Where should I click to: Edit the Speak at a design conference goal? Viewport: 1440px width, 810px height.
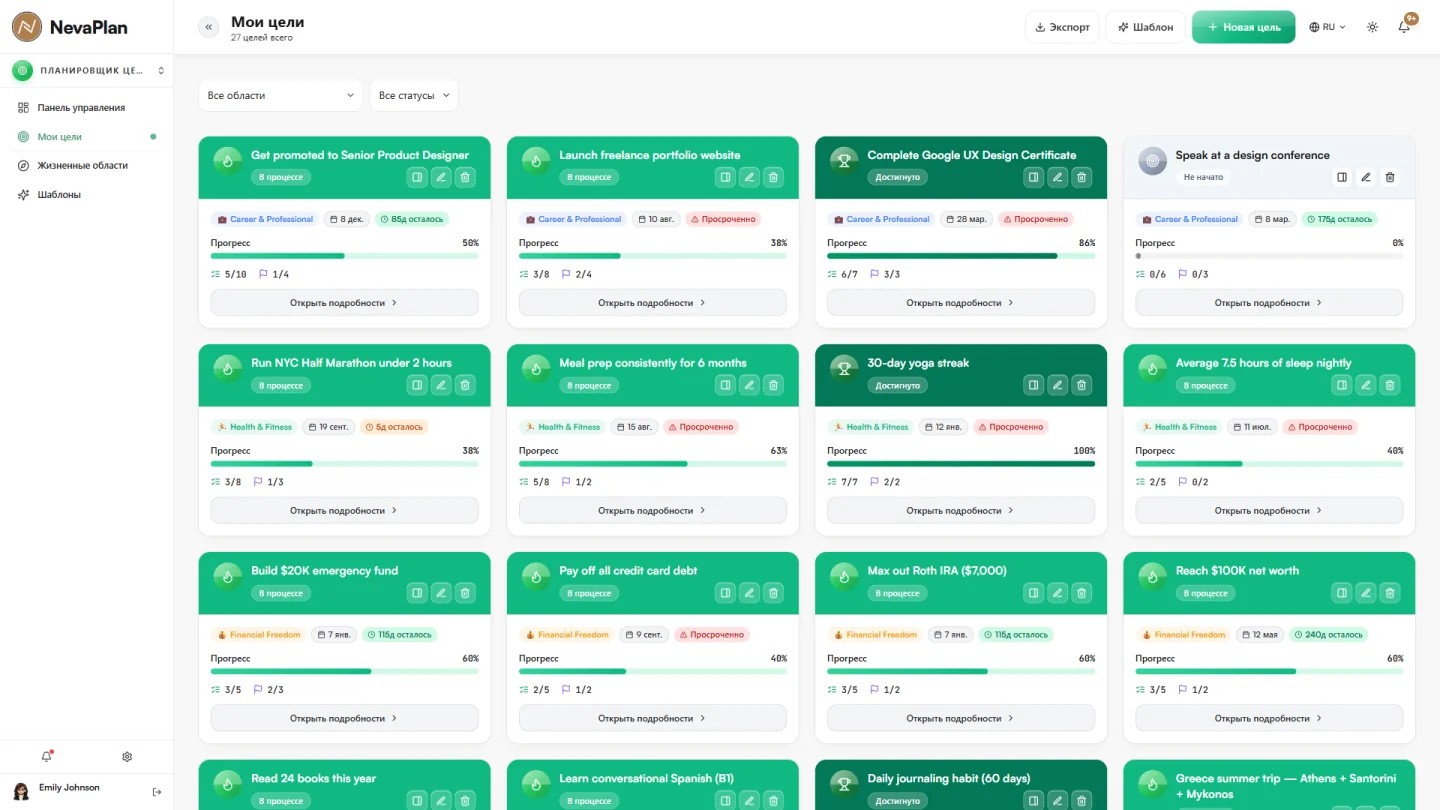click(1365, 177)
